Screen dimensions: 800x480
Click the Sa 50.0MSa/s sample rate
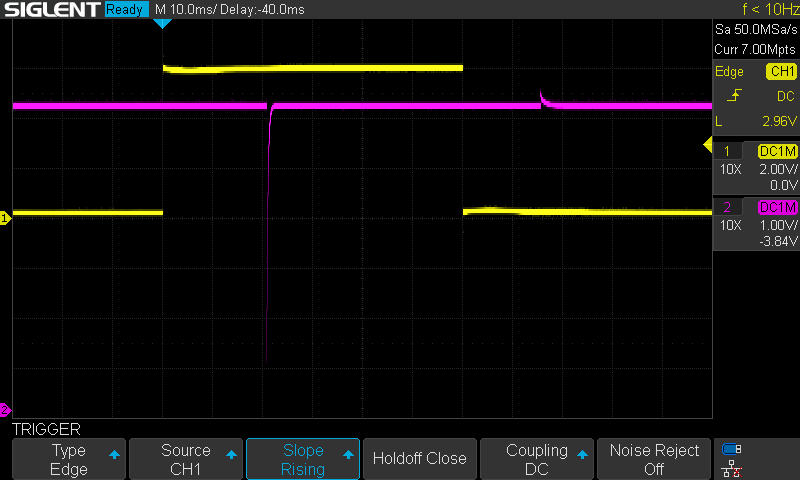tap(756, 29)
